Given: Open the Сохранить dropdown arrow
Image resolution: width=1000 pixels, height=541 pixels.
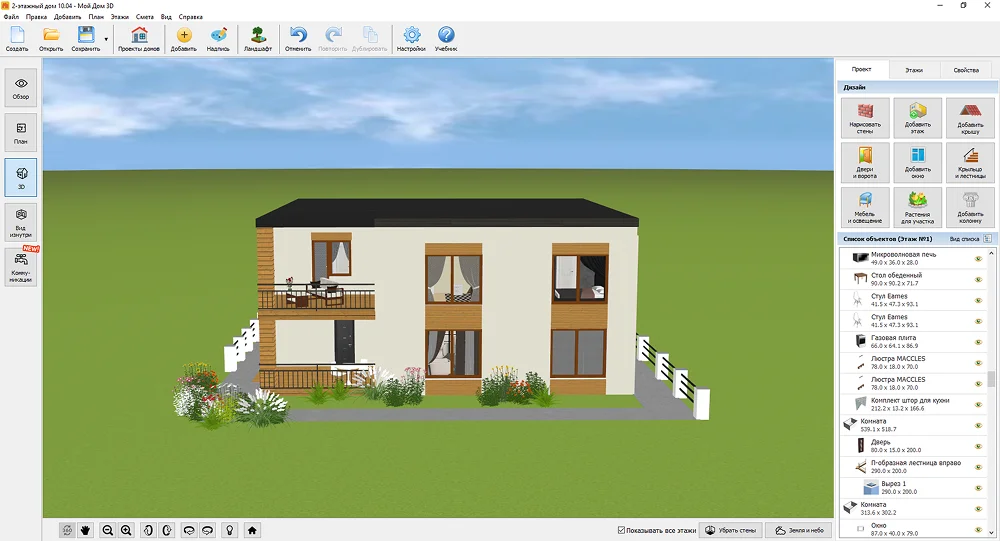Looking at the screenshot, I should 106,39.
